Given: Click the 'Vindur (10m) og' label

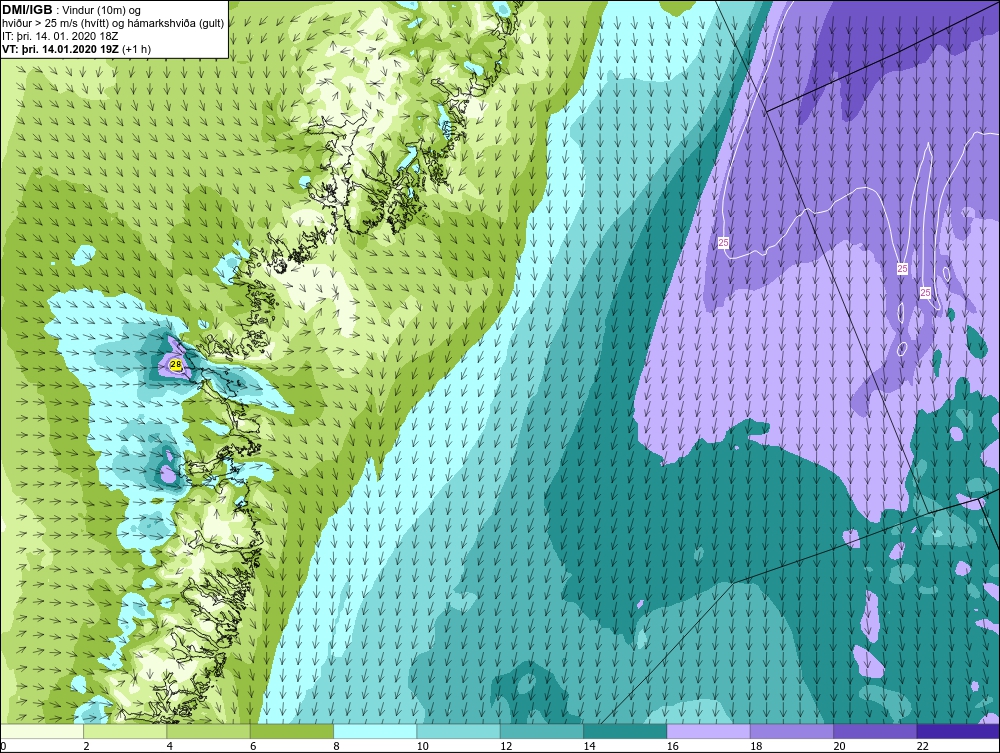Looking at the screenshot, I should point(103,11).
